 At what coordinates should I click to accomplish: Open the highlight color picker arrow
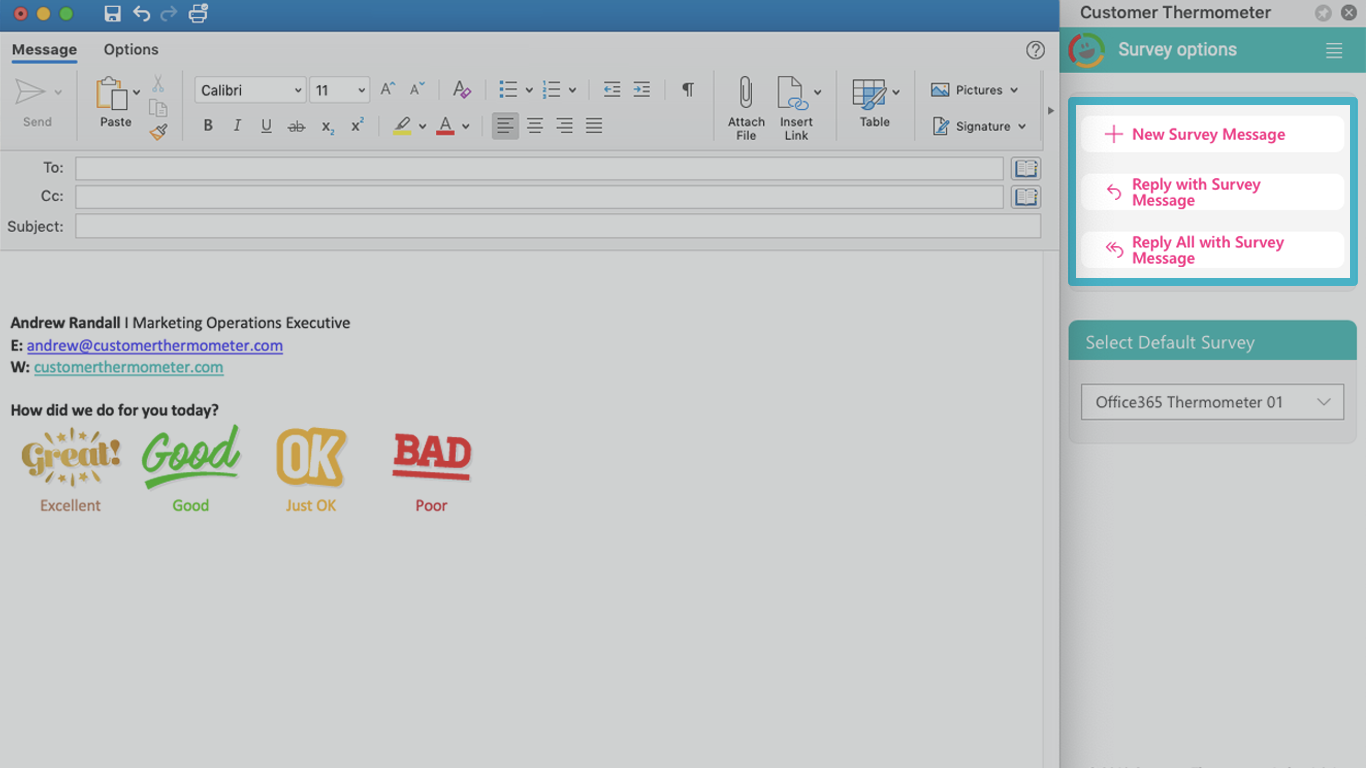[422, 127]
